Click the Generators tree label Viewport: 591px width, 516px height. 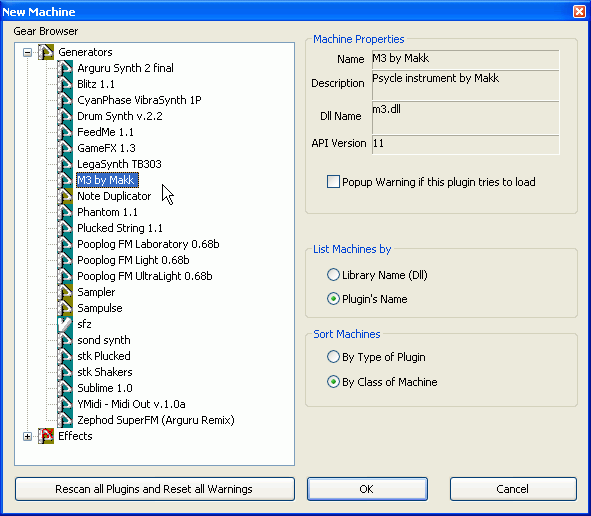[x=85, y=52]
